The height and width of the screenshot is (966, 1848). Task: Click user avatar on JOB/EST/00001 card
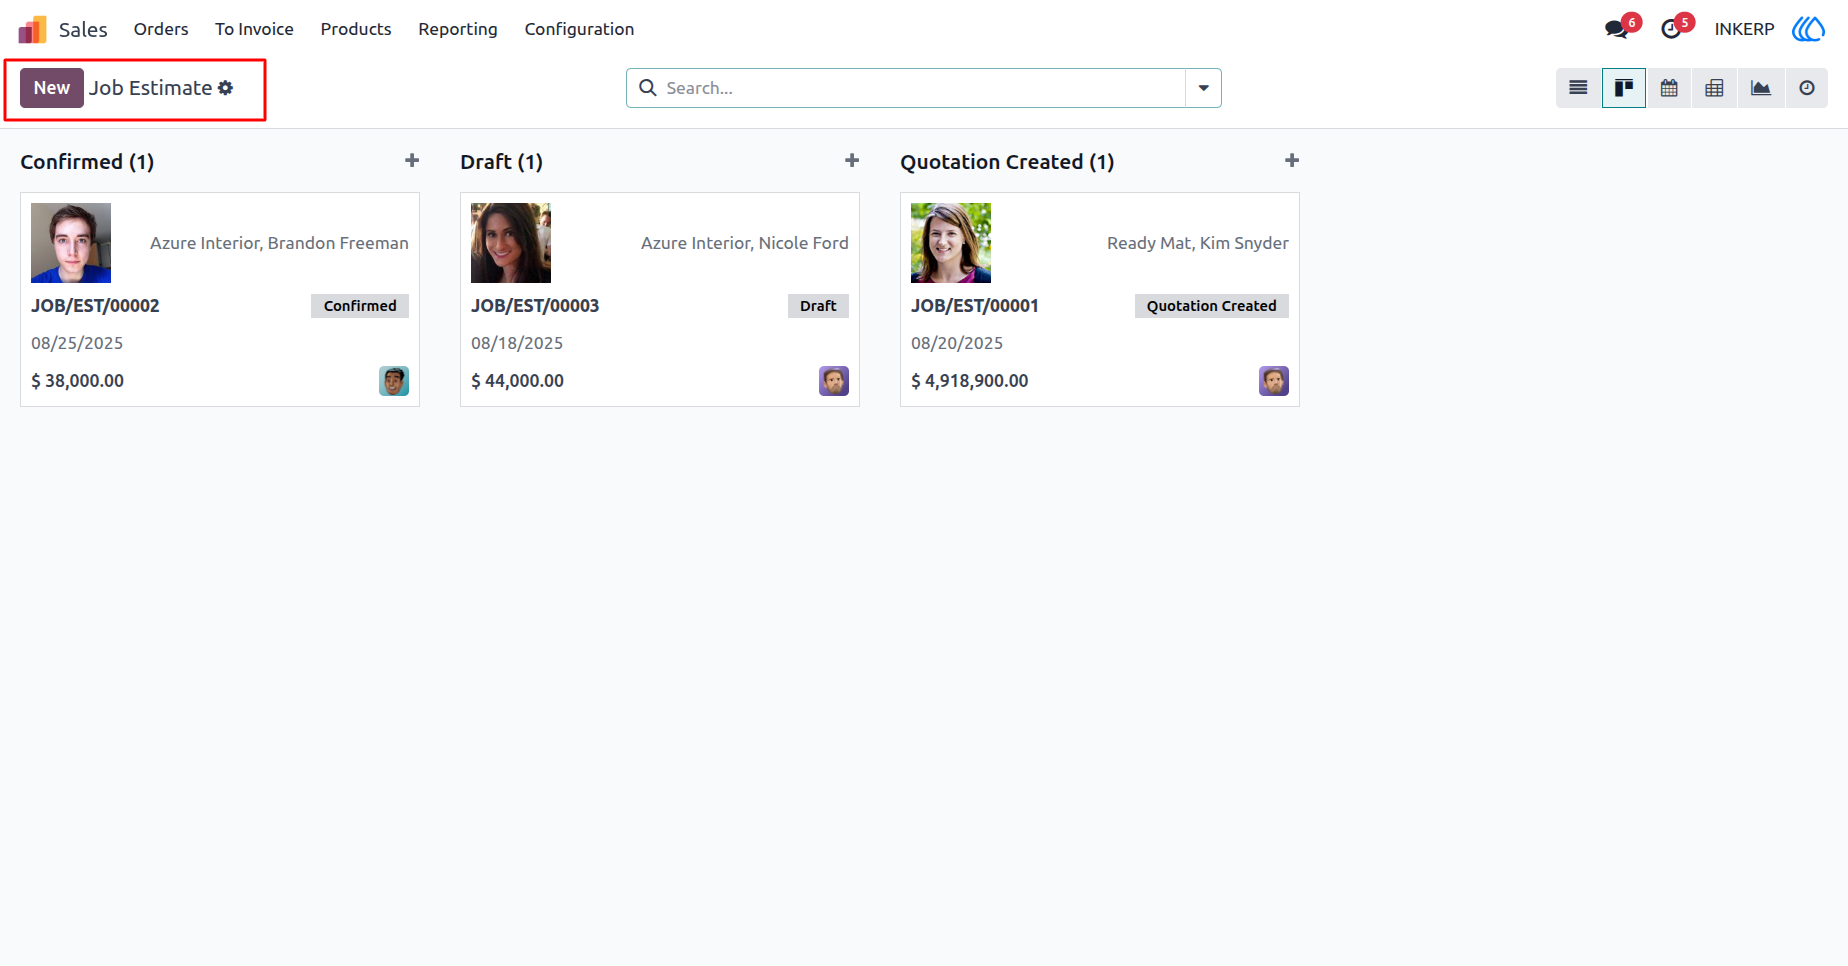click(x=1274, y=381)
